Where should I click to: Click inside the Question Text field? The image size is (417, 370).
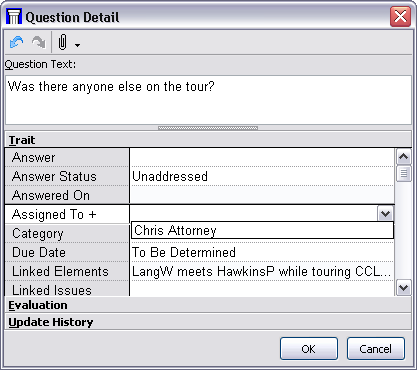coord(208,100)
